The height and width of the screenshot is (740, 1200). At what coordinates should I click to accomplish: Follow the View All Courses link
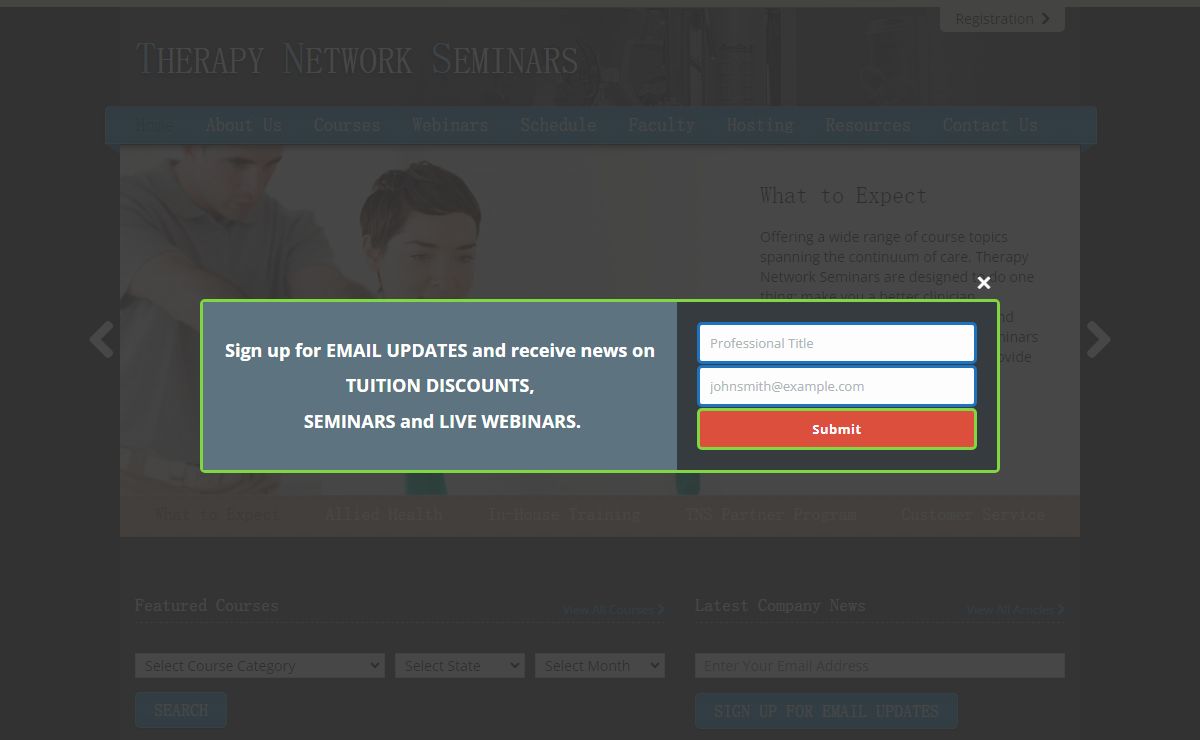point(613,610)
